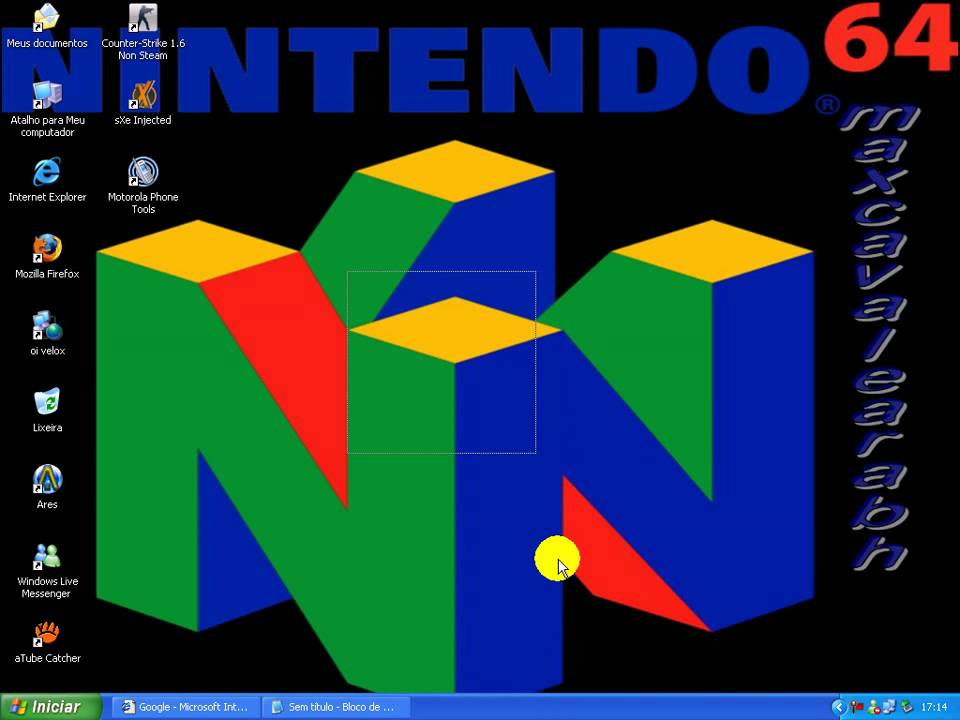The image size is (960, 720).
Task: Switch to Google - Microsoft Internet Explorer window
Action: point(187,707)
